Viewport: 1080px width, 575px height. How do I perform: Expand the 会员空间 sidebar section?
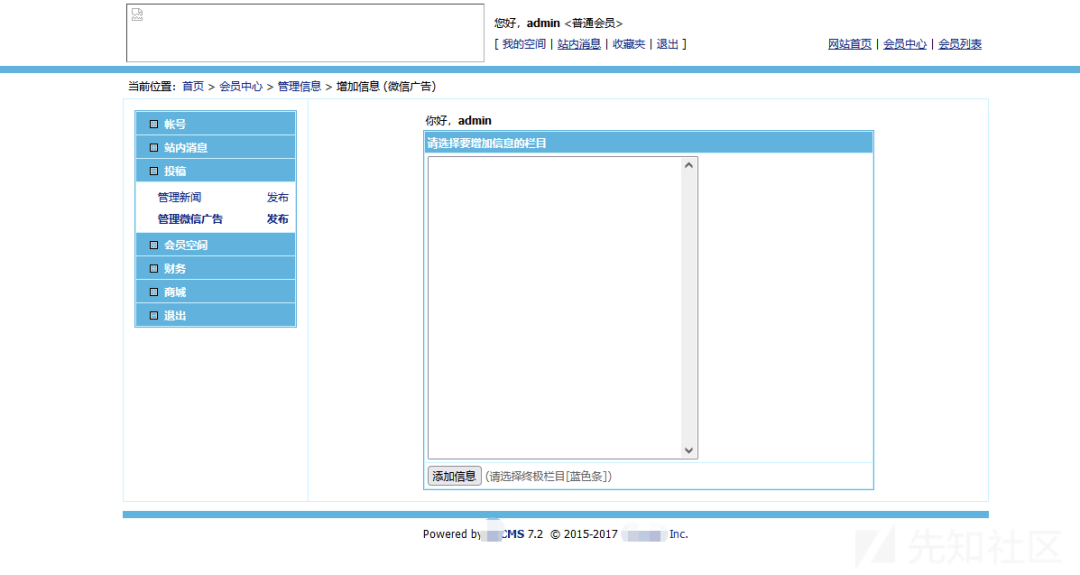pos(216,244)
